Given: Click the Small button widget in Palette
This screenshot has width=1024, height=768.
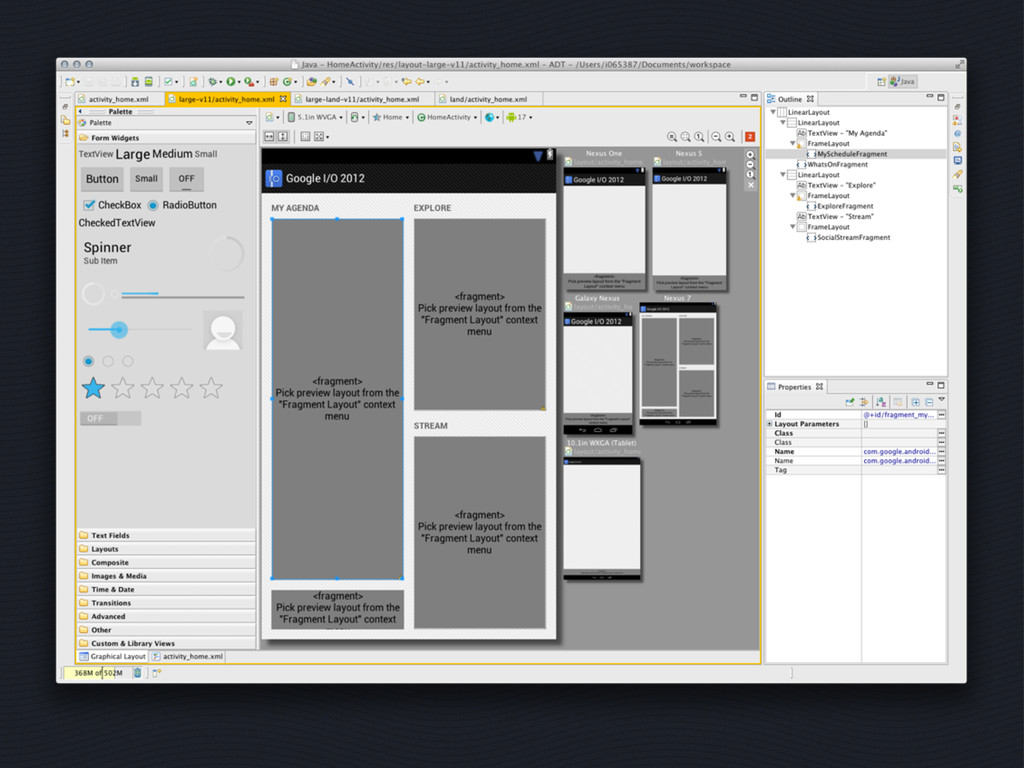Looking at the screenshot, I should pyautogui.click(x=146, y=179).
